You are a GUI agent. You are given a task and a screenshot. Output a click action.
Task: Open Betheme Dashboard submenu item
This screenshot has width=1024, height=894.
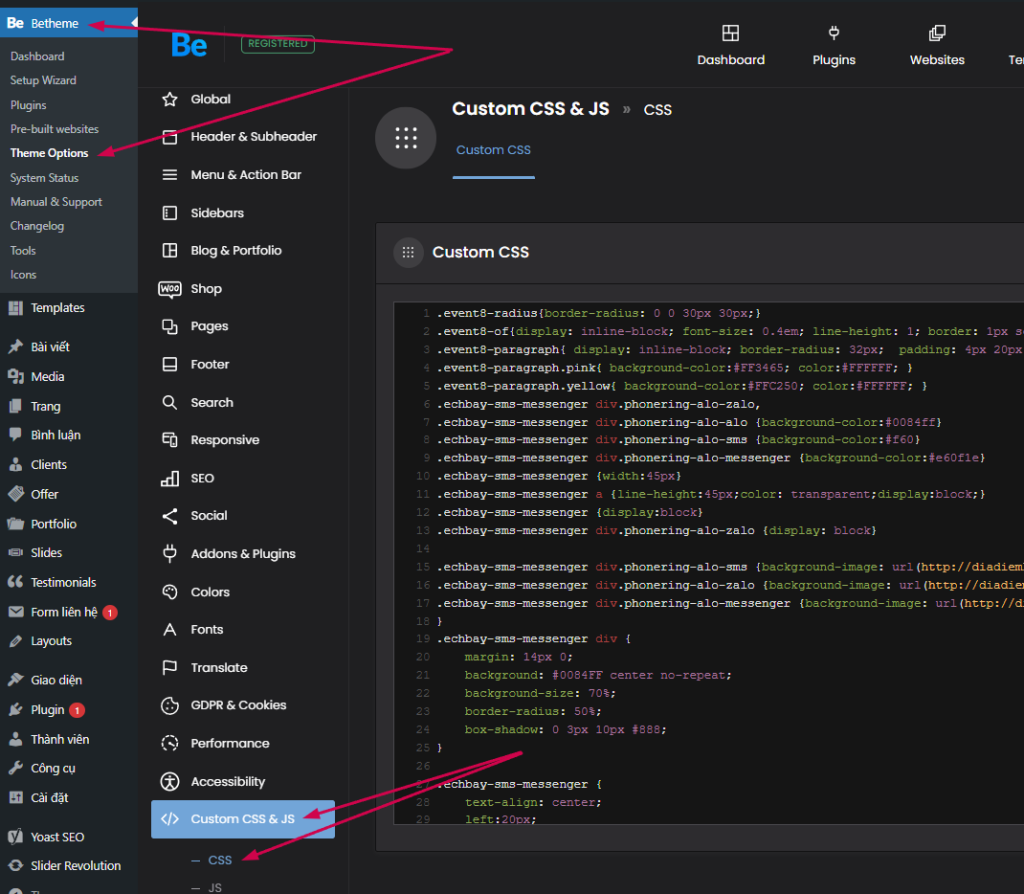coord(37,56)
